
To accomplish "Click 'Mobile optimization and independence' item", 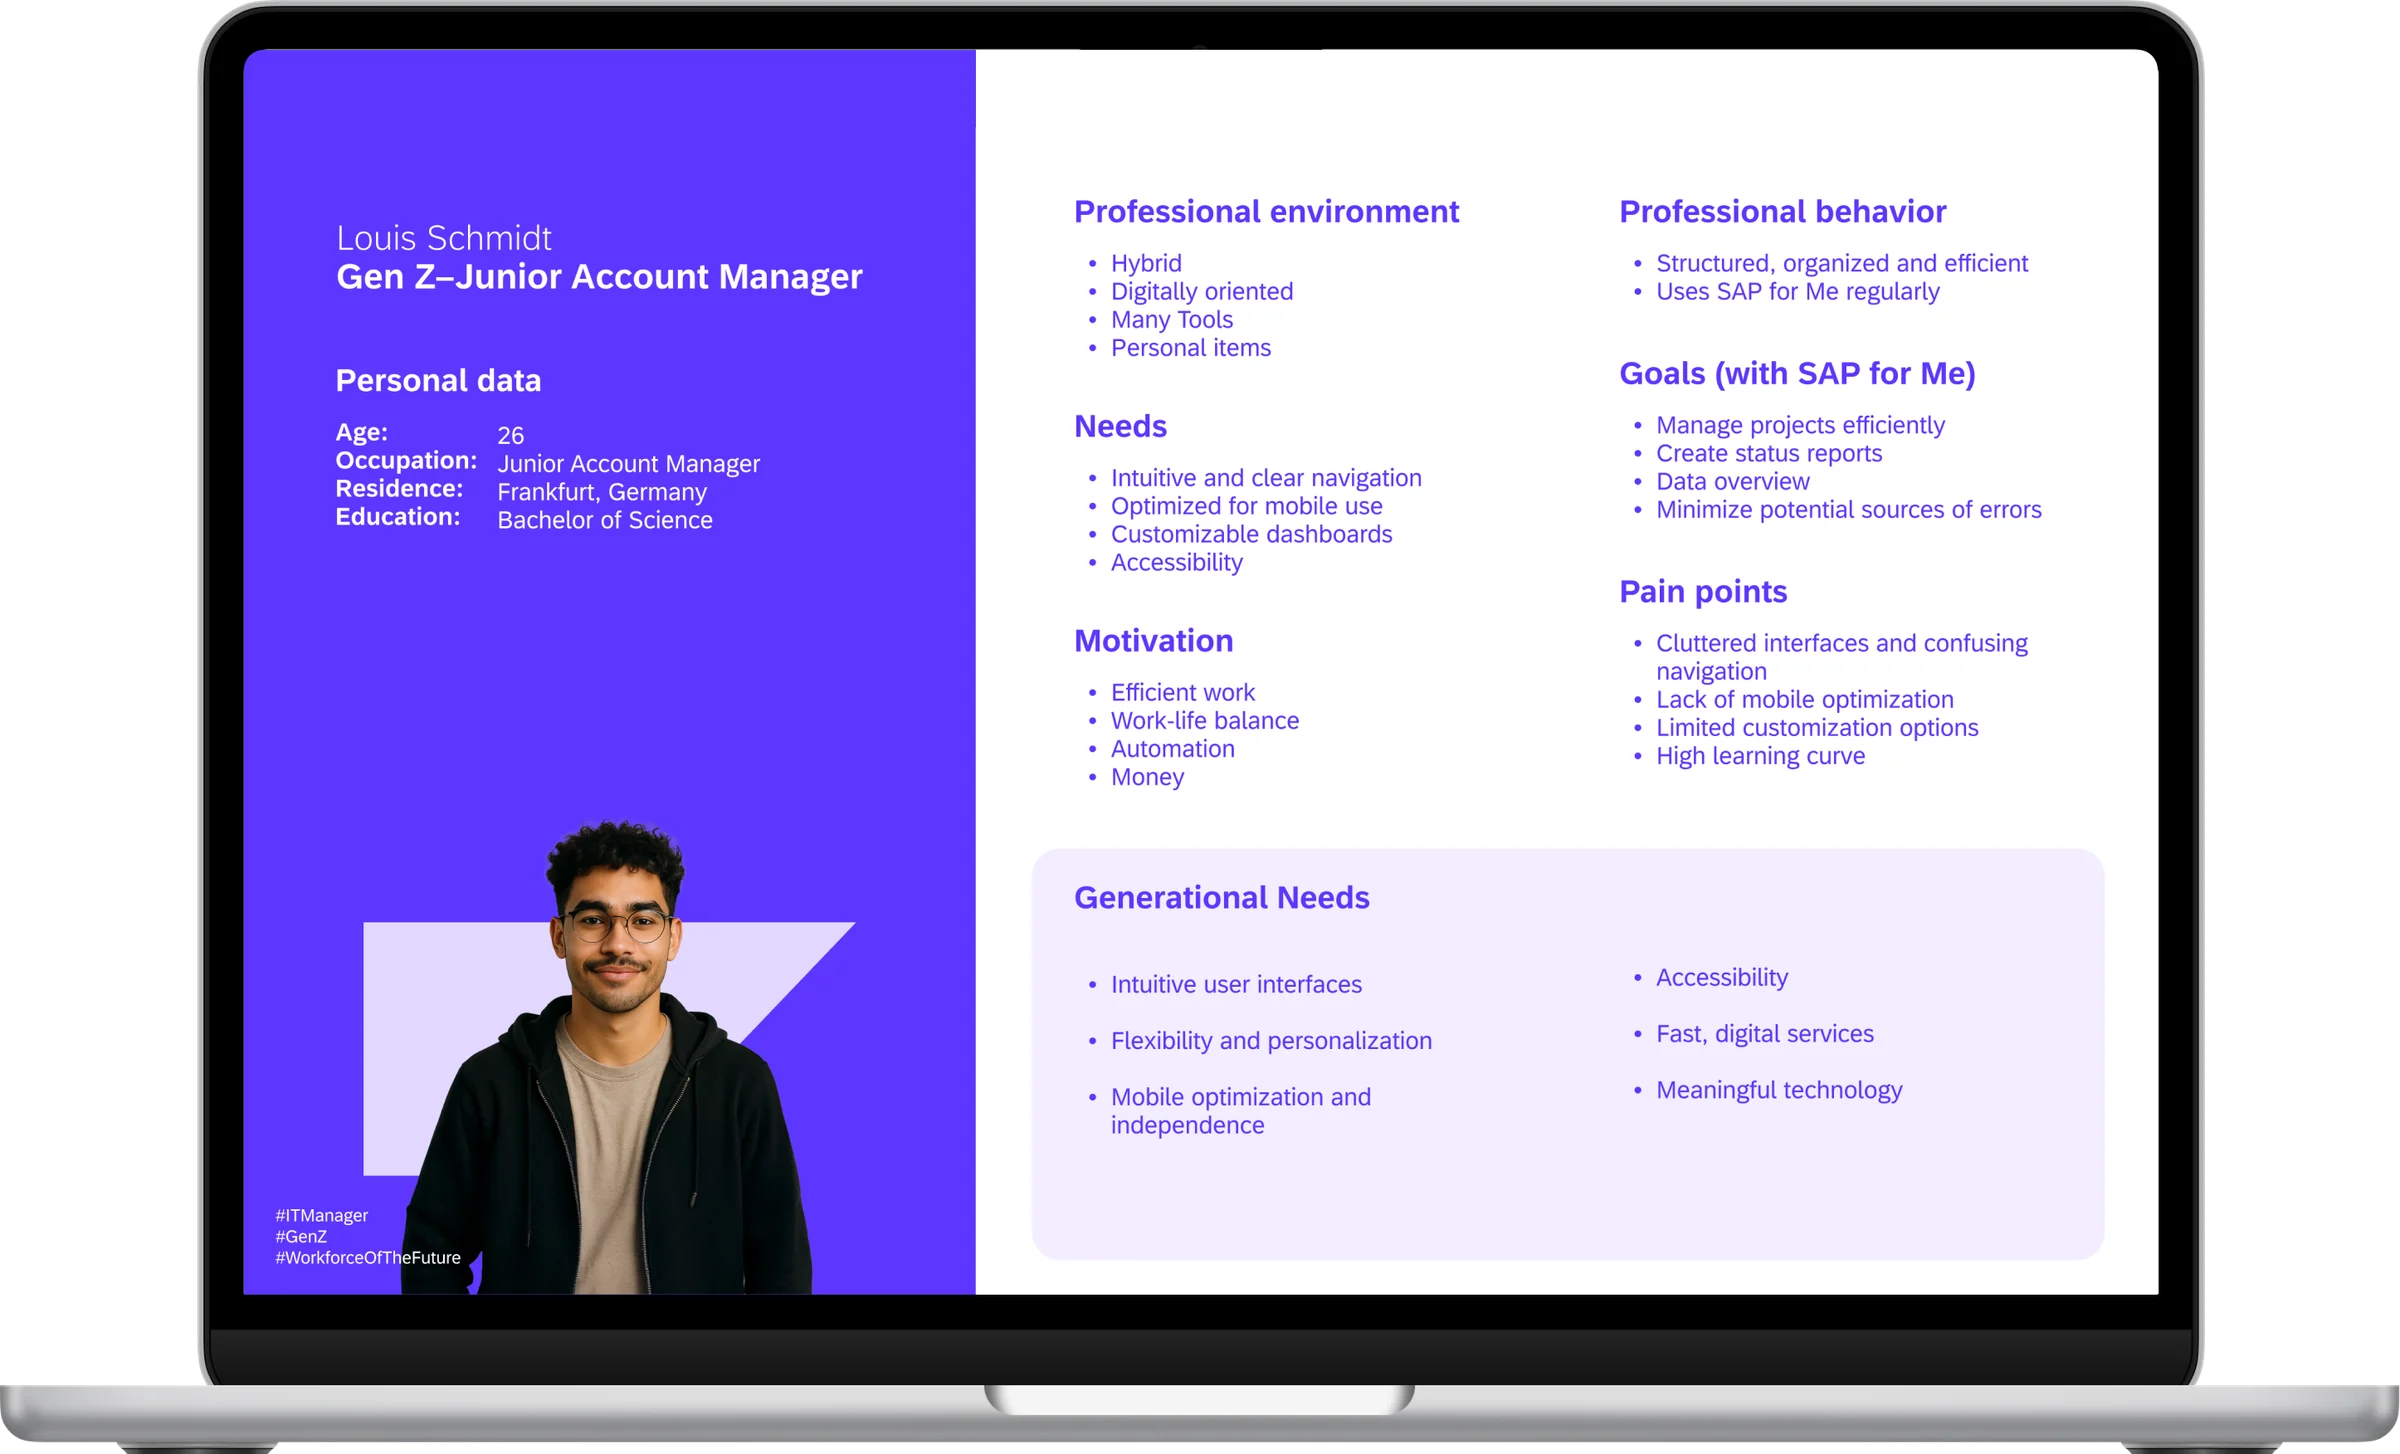I will (1241, 1111).
